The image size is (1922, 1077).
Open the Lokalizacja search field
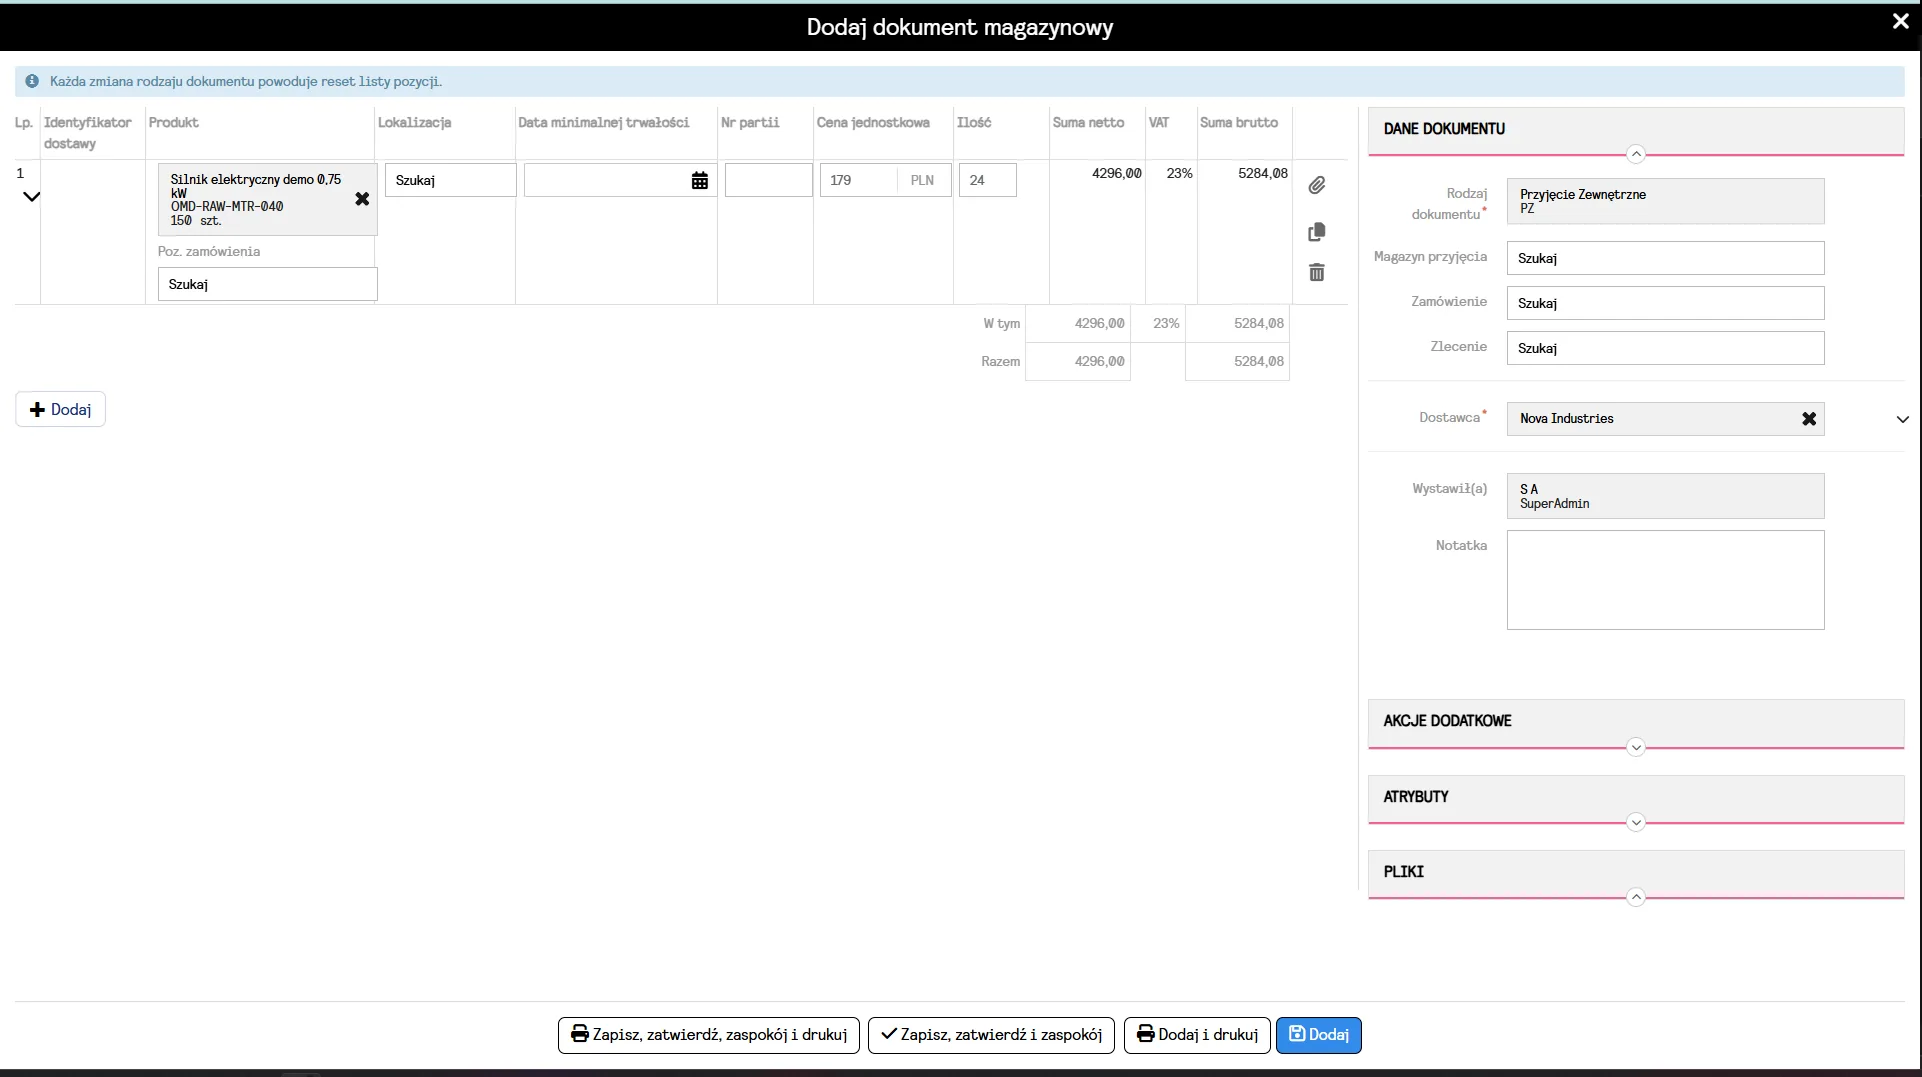click(x=450, y=180)
